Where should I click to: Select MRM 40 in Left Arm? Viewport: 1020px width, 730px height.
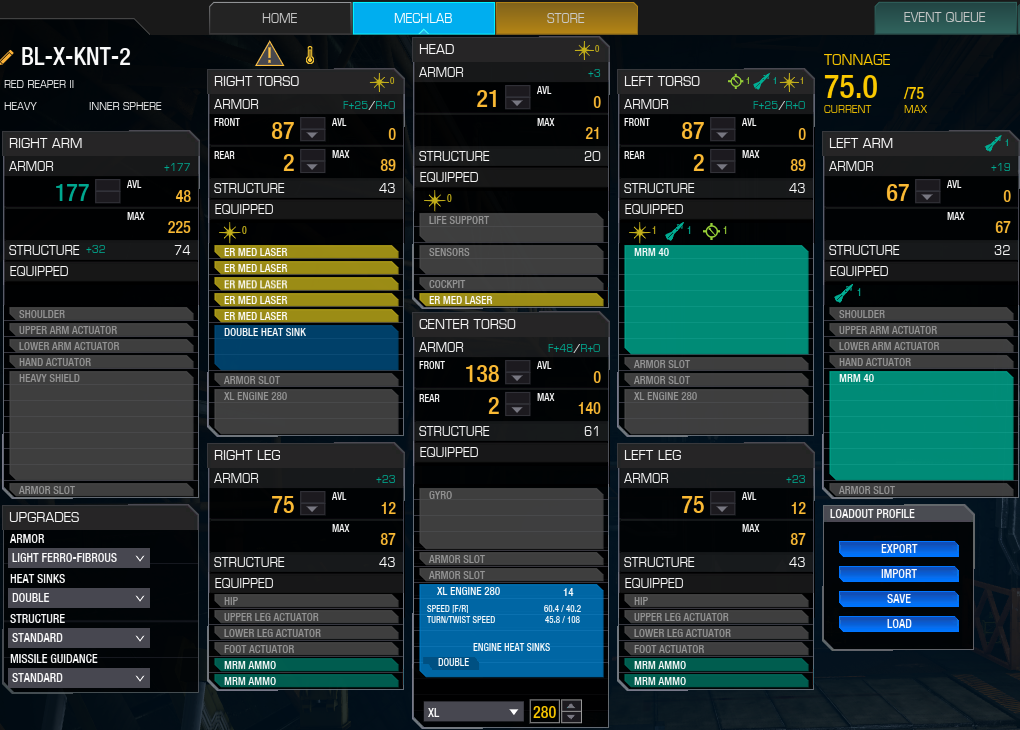(x=921, y=426)
